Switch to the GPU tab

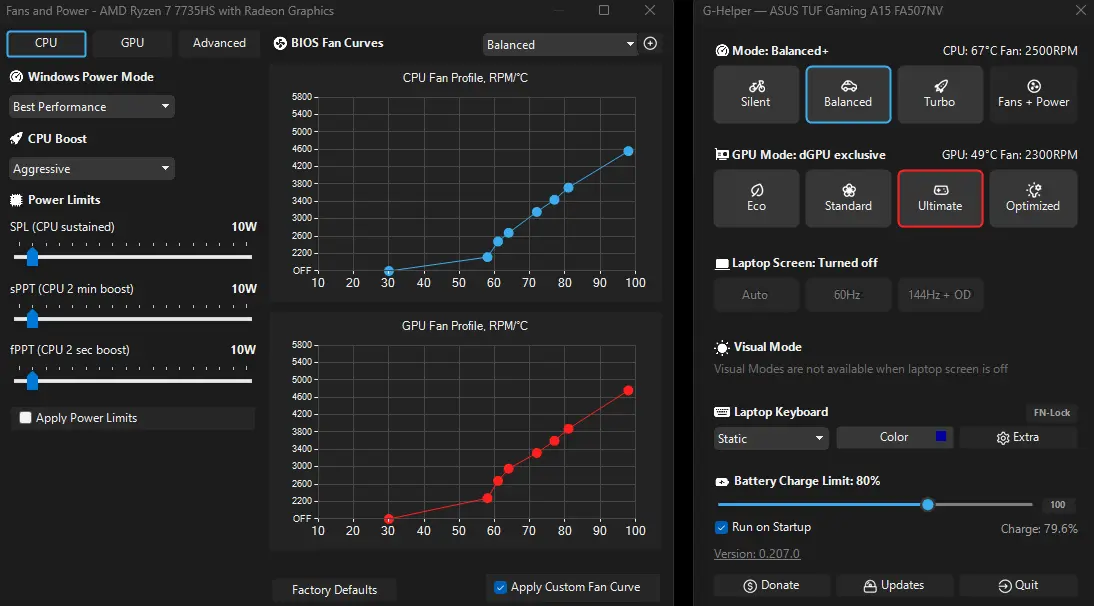[x=132, y=43]
